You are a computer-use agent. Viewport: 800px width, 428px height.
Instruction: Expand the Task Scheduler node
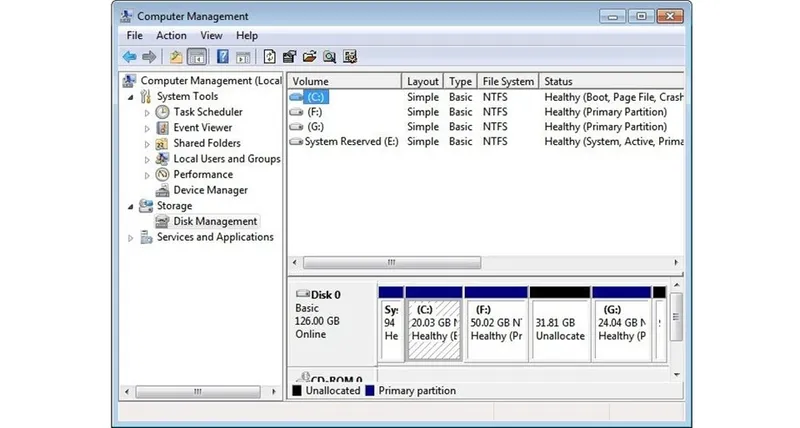coord(147,113)
